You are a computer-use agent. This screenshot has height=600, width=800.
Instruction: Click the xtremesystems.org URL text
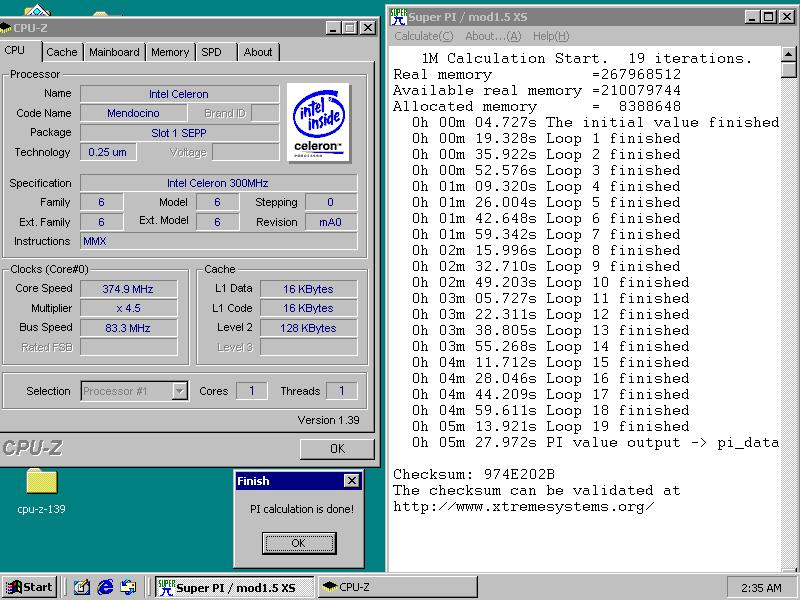coord(523,507)
